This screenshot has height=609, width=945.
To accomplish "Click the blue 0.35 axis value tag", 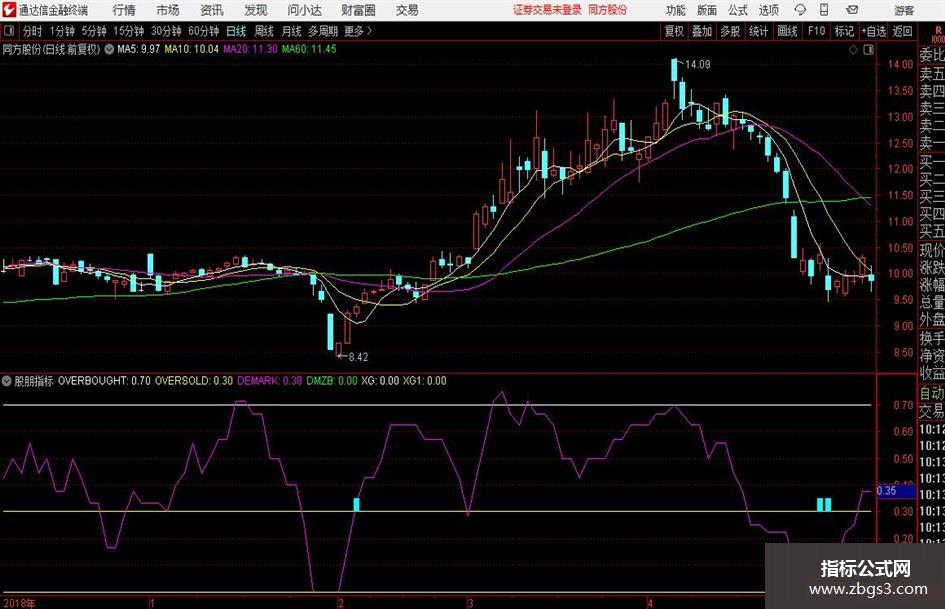I will (896, 491).
